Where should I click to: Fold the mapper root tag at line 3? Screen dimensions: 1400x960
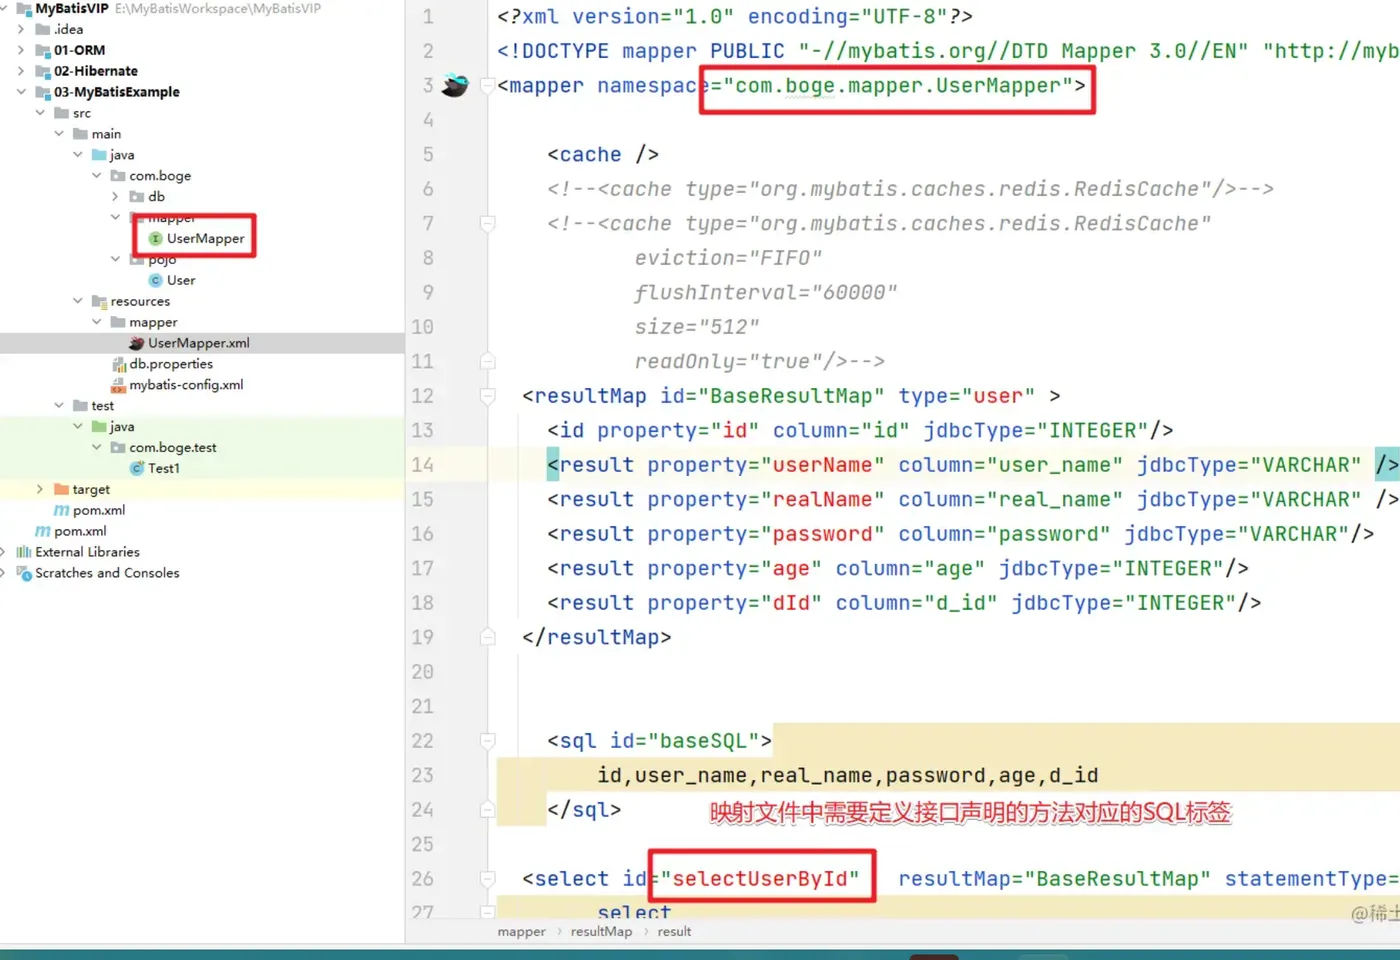pos(487,86)
